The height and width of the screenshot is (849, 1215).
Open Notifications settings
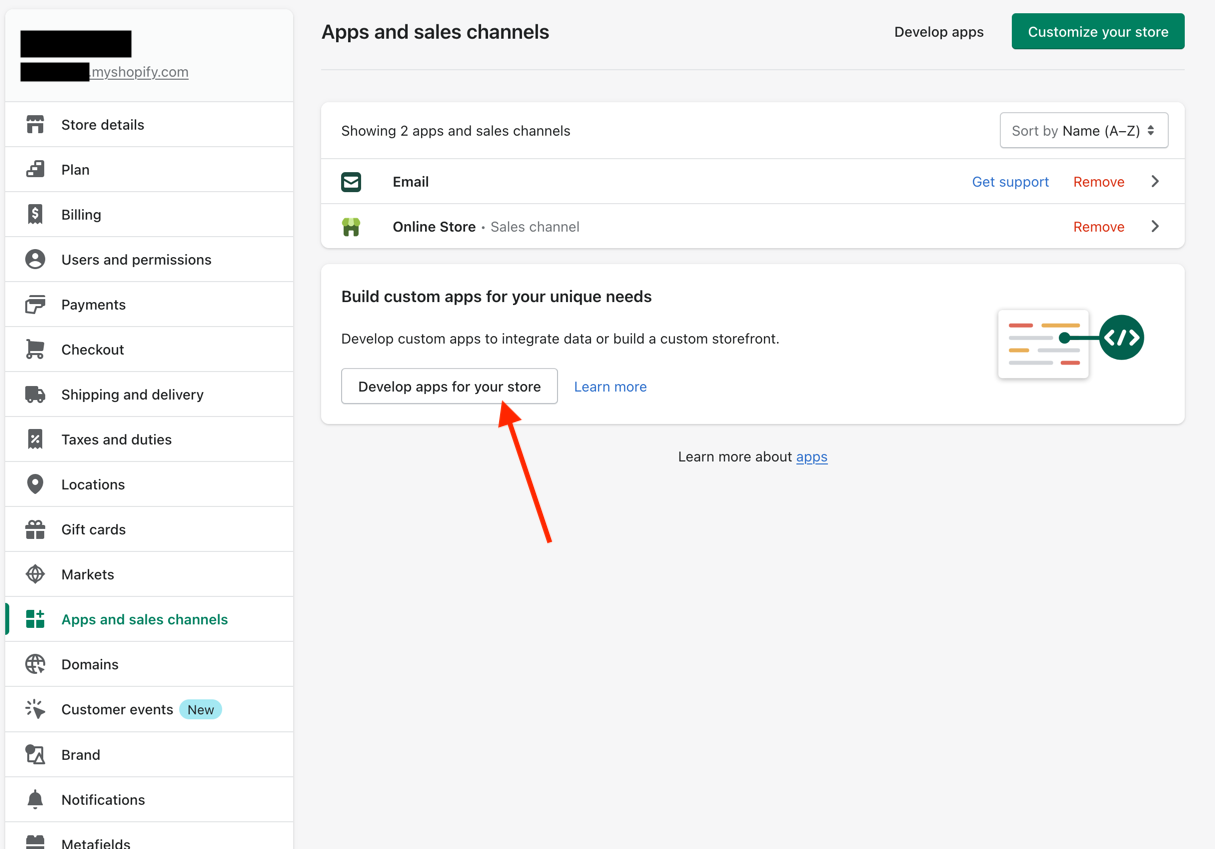[150, 800]
